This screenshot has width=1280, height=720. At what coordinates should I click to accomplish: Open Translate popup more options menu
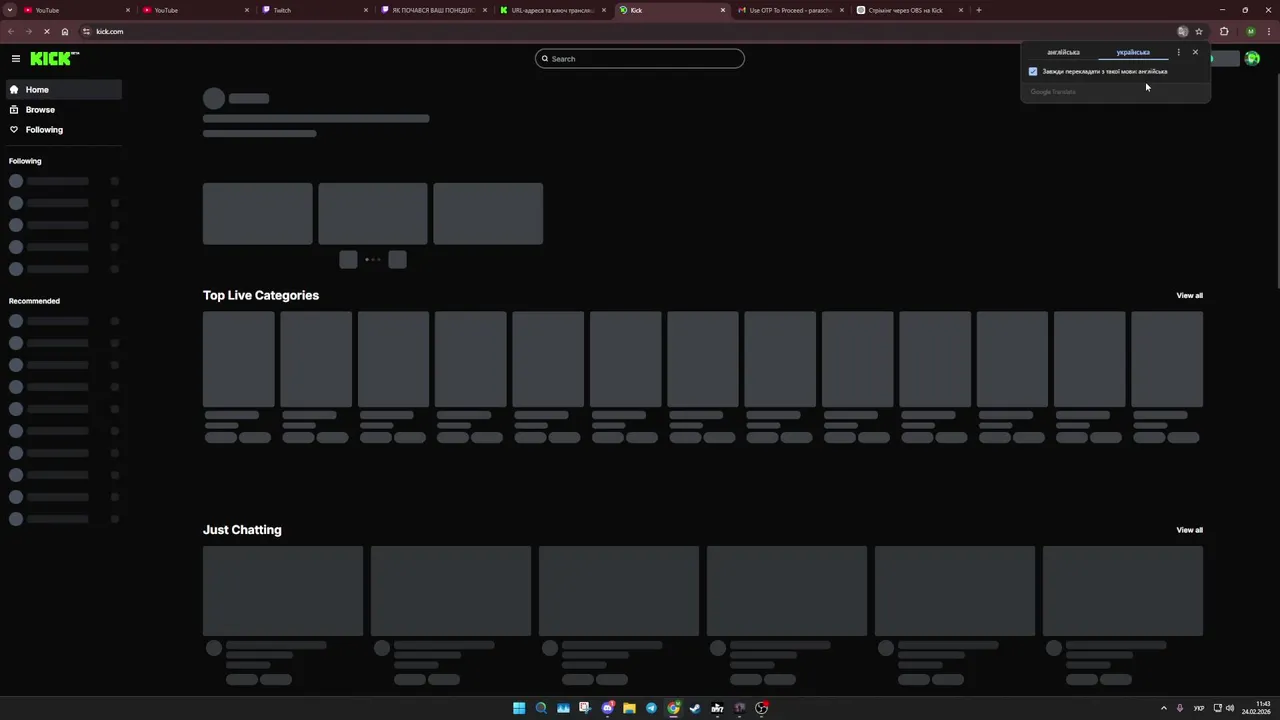tap(1178, 52)
